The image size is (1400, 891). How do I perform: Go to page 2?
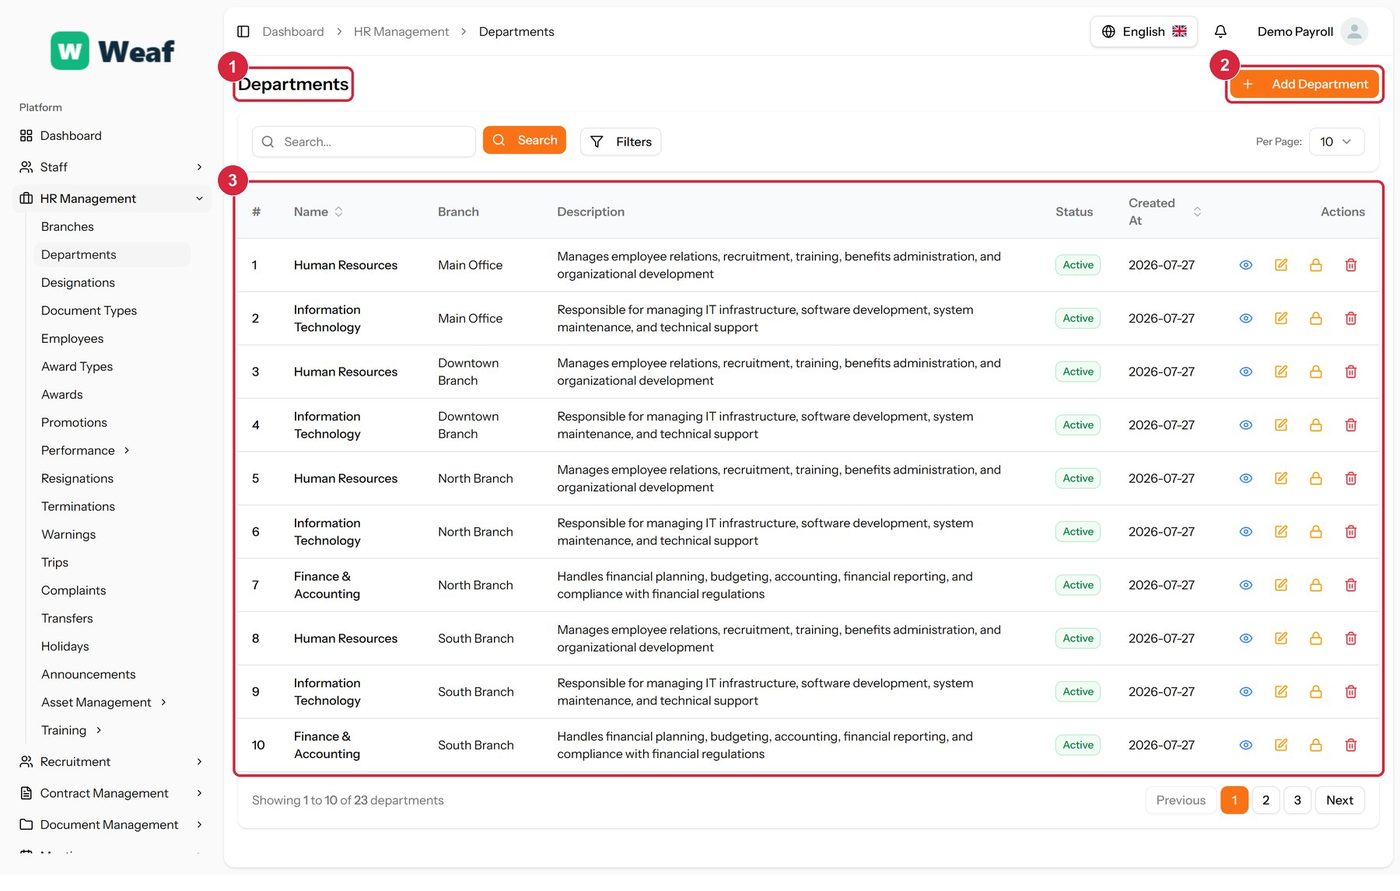coord(1266,801)
